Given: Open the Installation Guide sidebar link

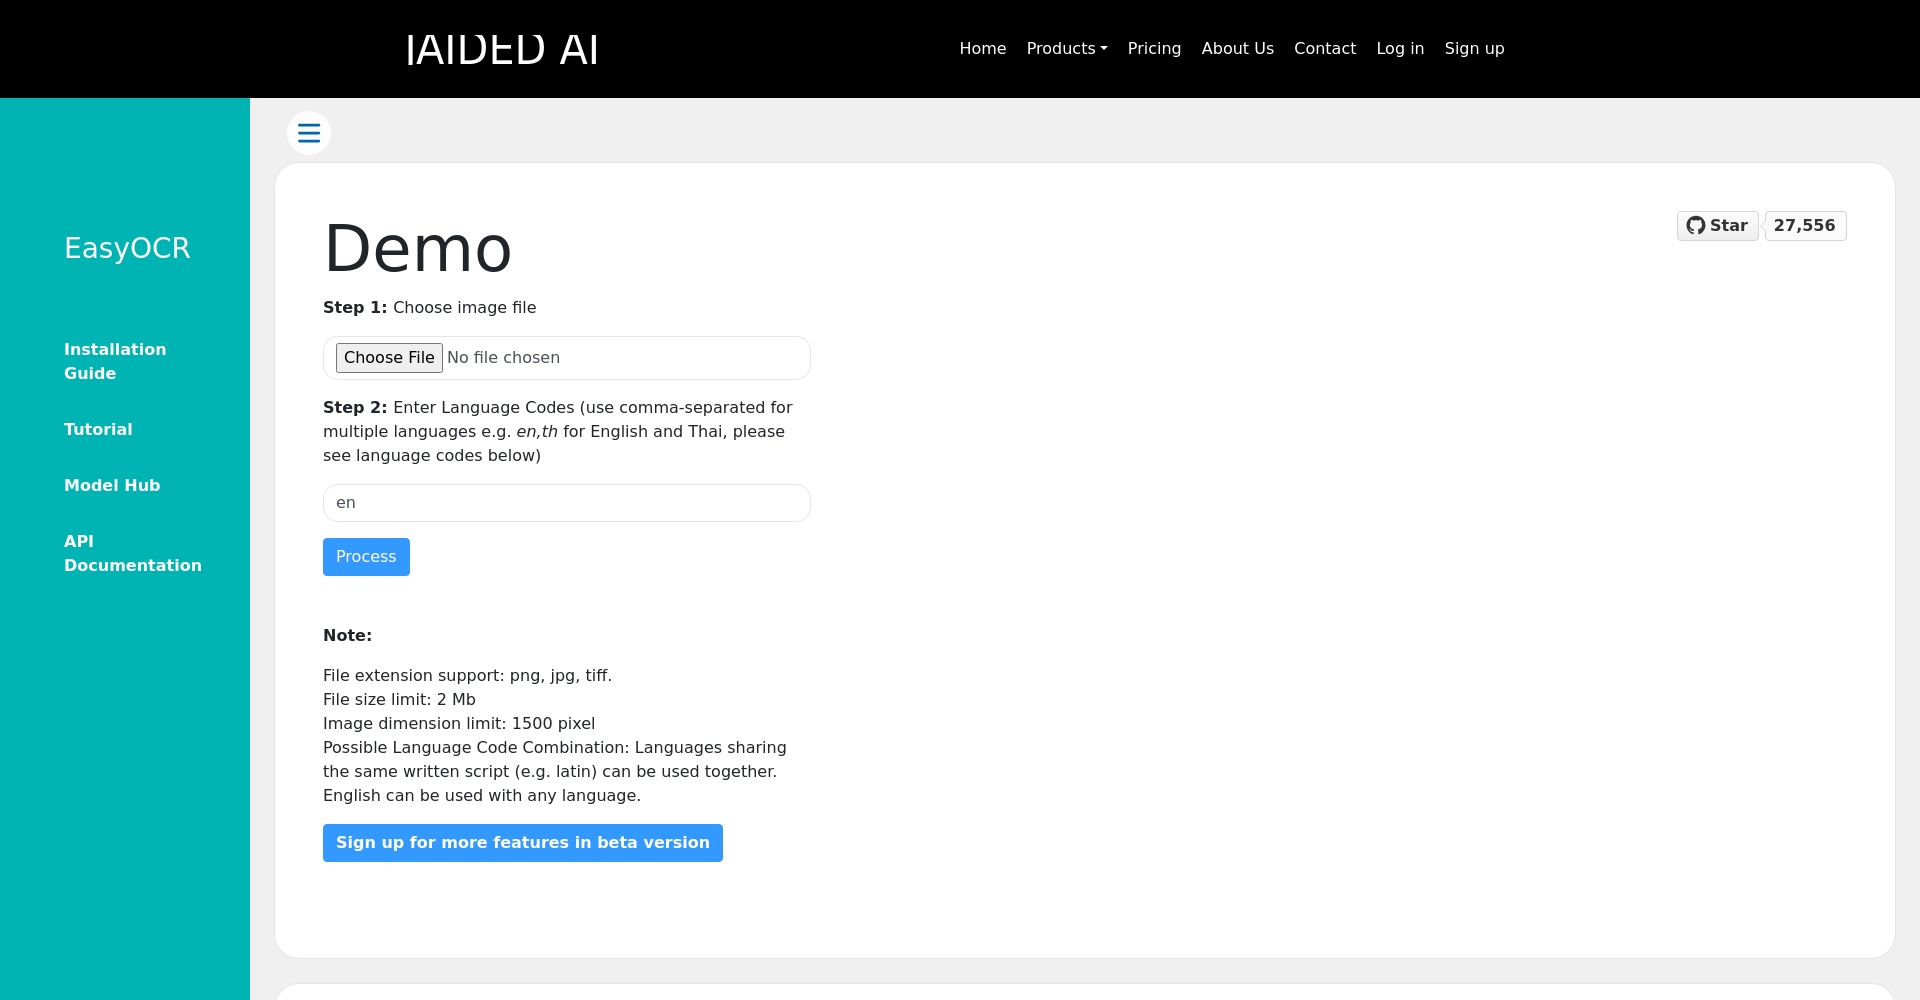Looking at the screenshot, I should (x=115, y=361).
